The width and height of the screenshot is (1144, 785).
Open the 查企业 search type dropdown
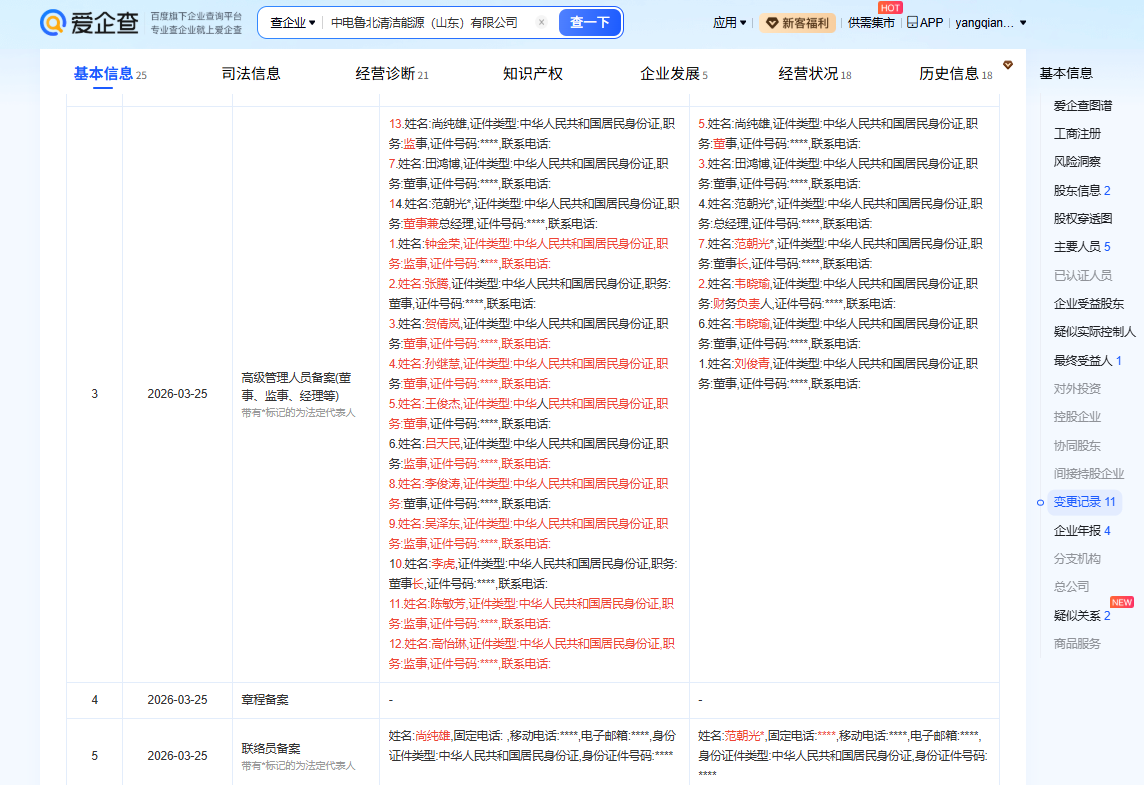(292, 22)
